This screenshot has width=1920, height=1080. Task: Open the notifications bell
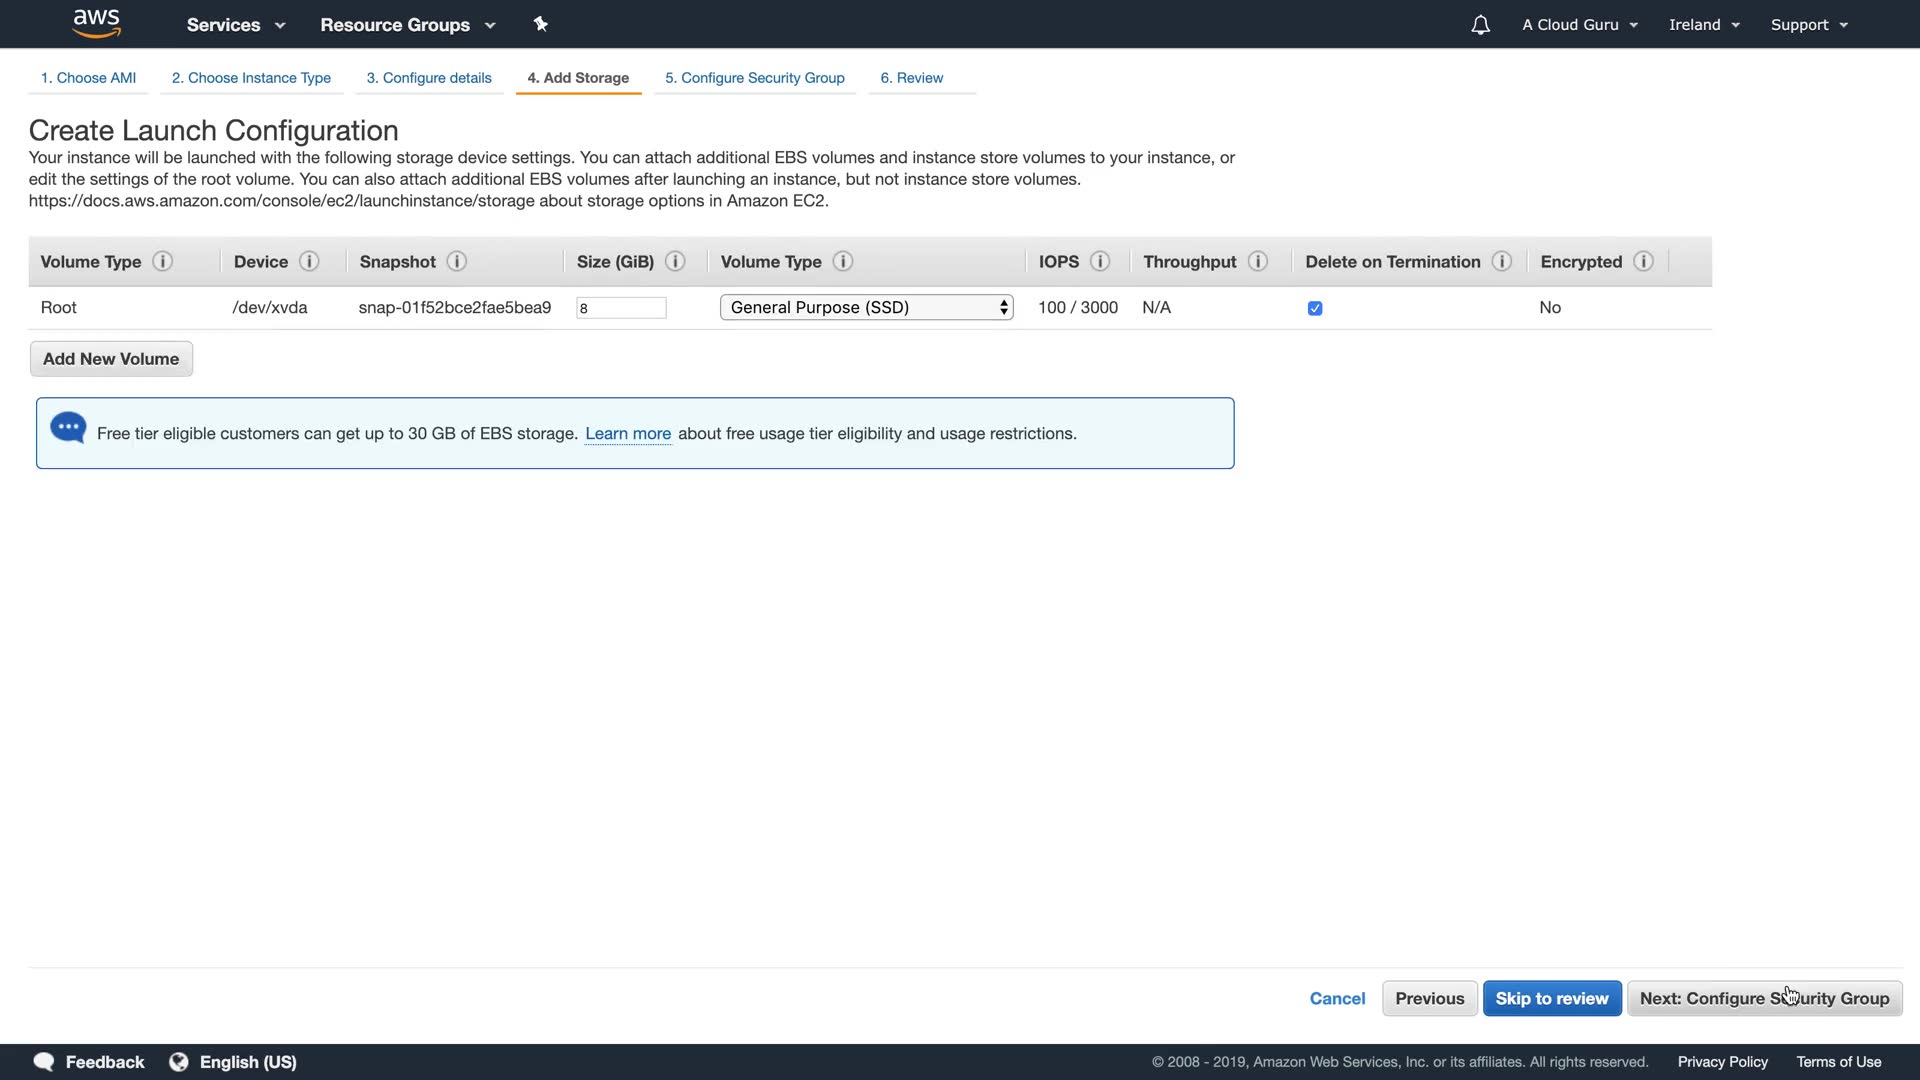click(1480, 25)
